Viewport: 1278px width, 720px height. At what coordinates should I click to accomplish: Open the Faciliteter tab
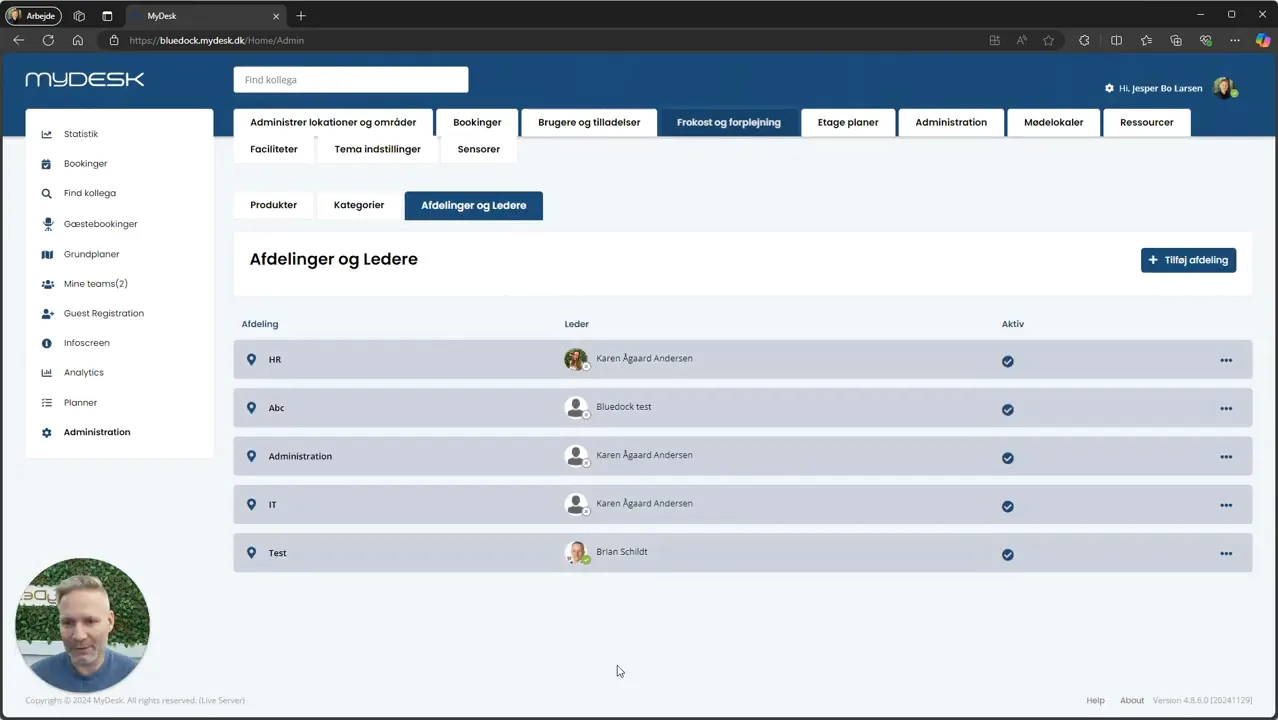click(x=274, y=149)
